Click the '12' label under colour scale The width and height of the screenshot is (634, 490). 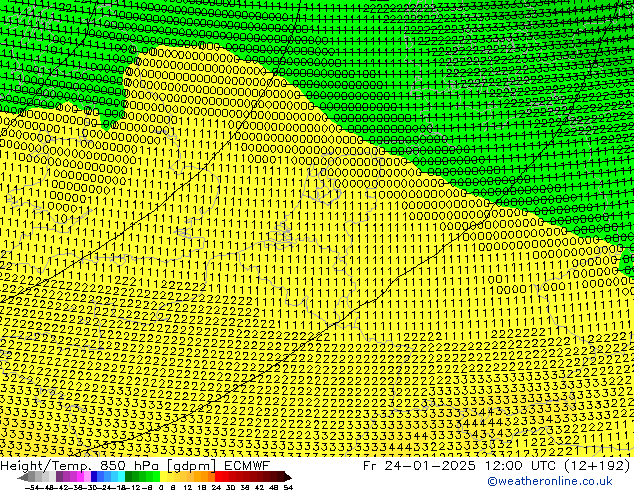coord(188,488)
